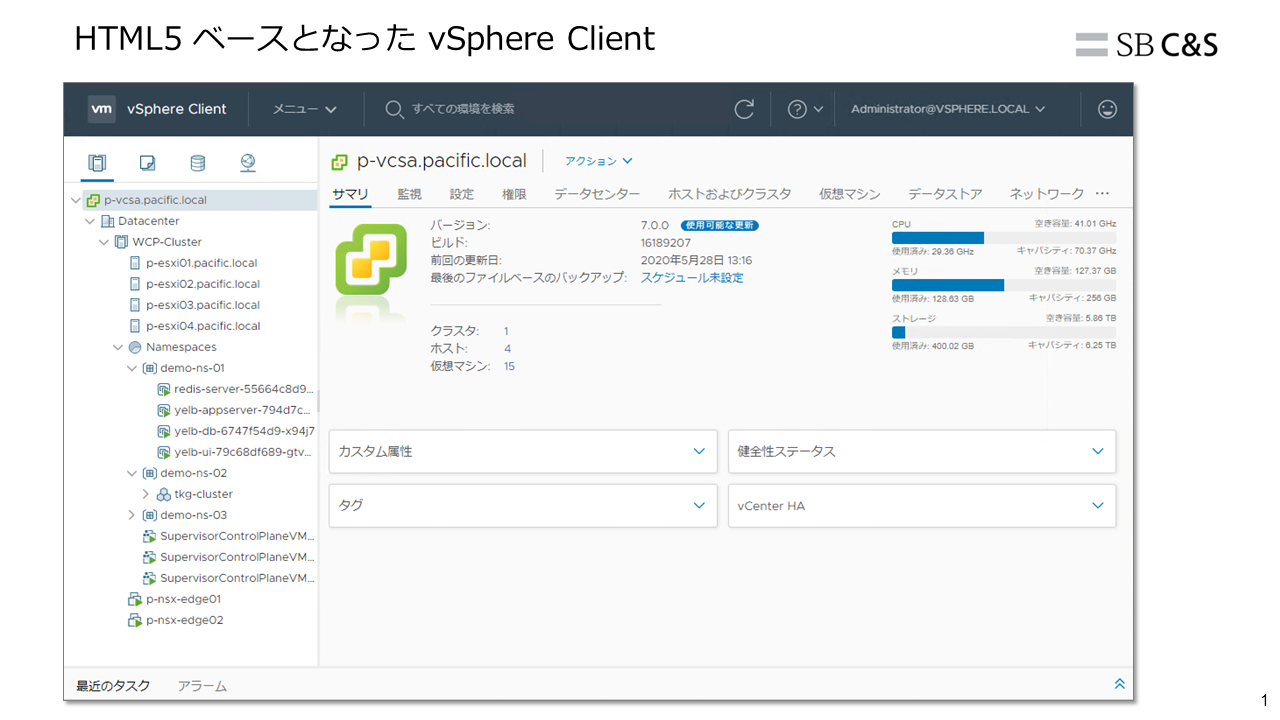1280x720 pixels.
Task: Open the スケジュール未設定 backup link
Action: click(692, 278)
